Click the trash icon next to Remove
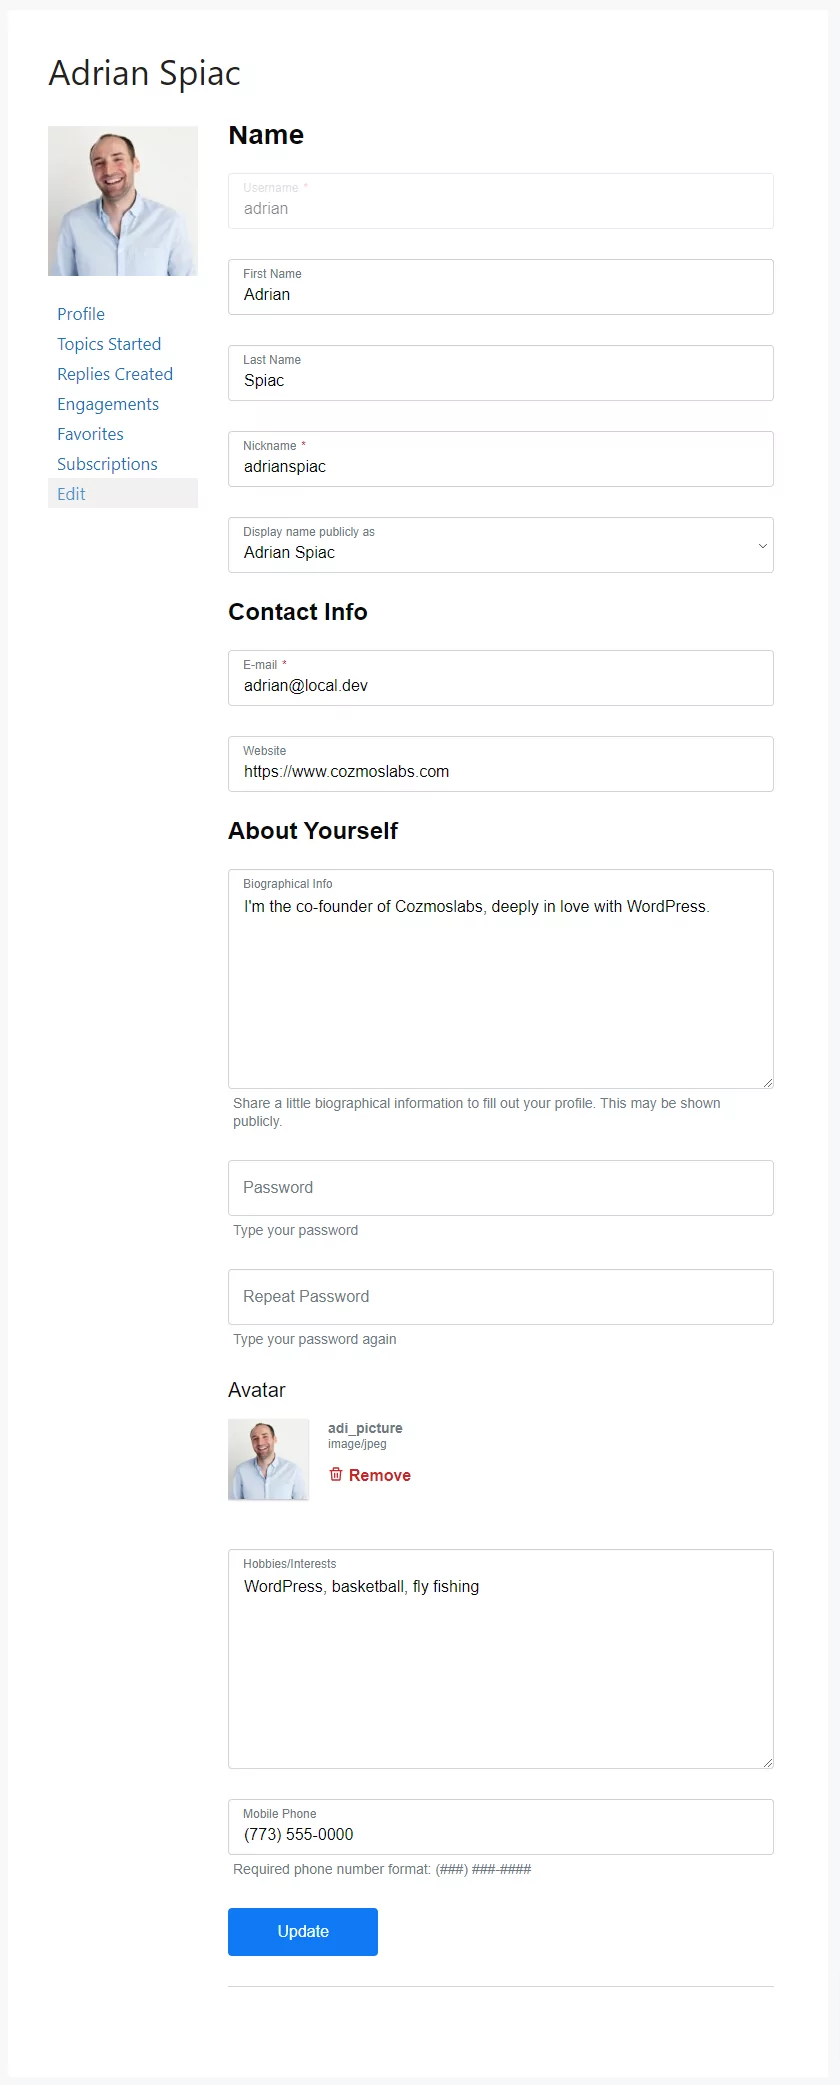Image resolution: width=840 pixels, height=2085 pixels. click(336, 1474)
